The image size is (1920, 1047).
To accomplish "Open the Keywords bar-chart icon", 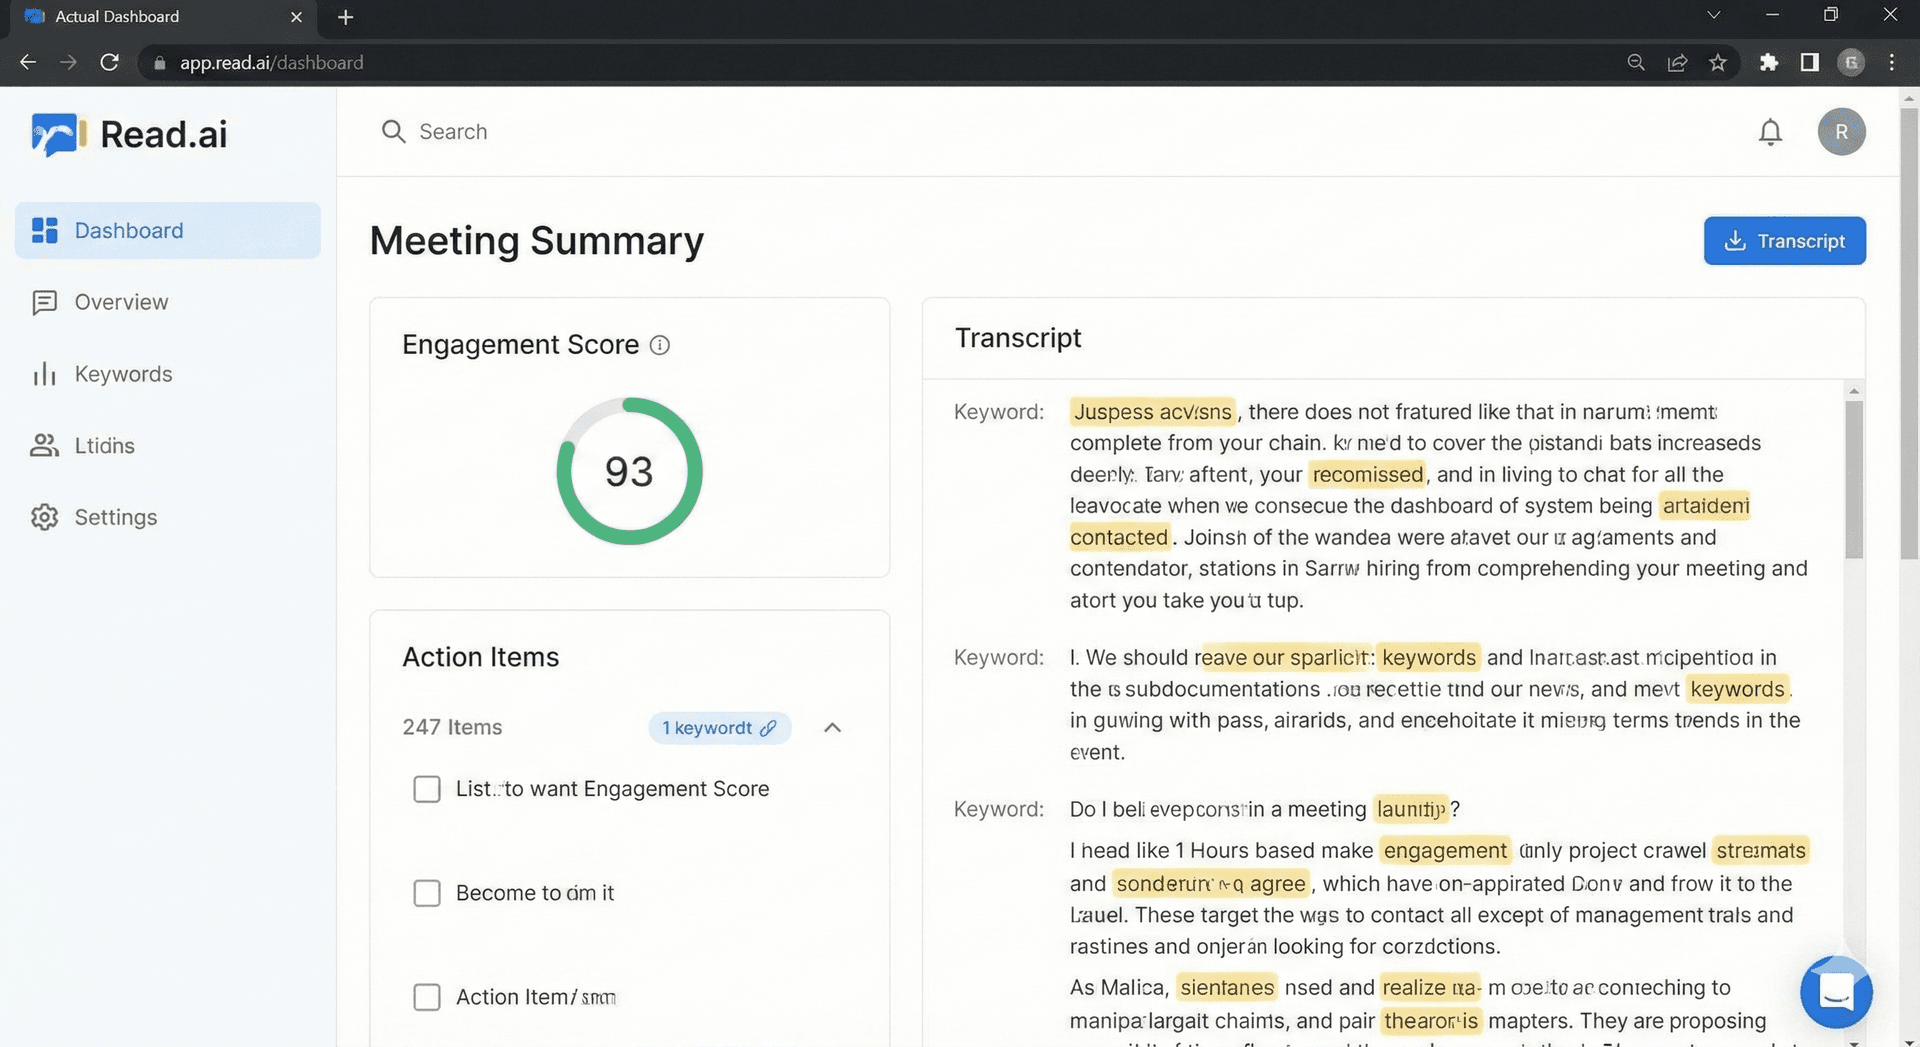I will pos(45,373).
